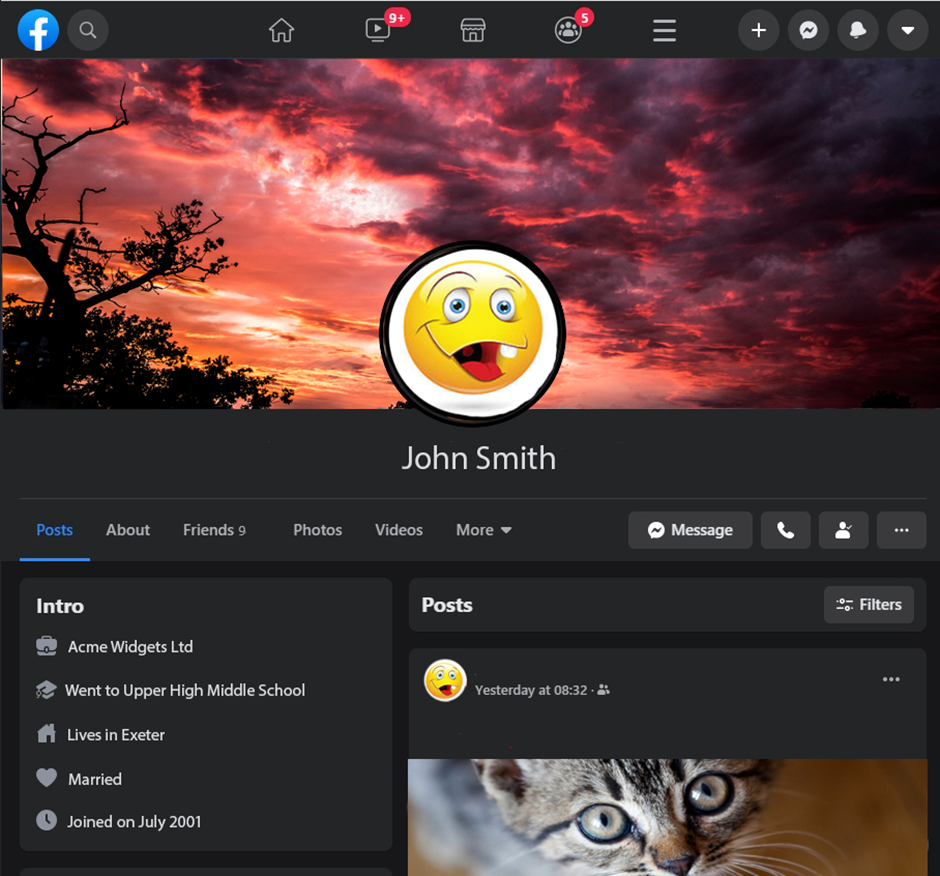Switch to the About tab

tap(128, 530)
